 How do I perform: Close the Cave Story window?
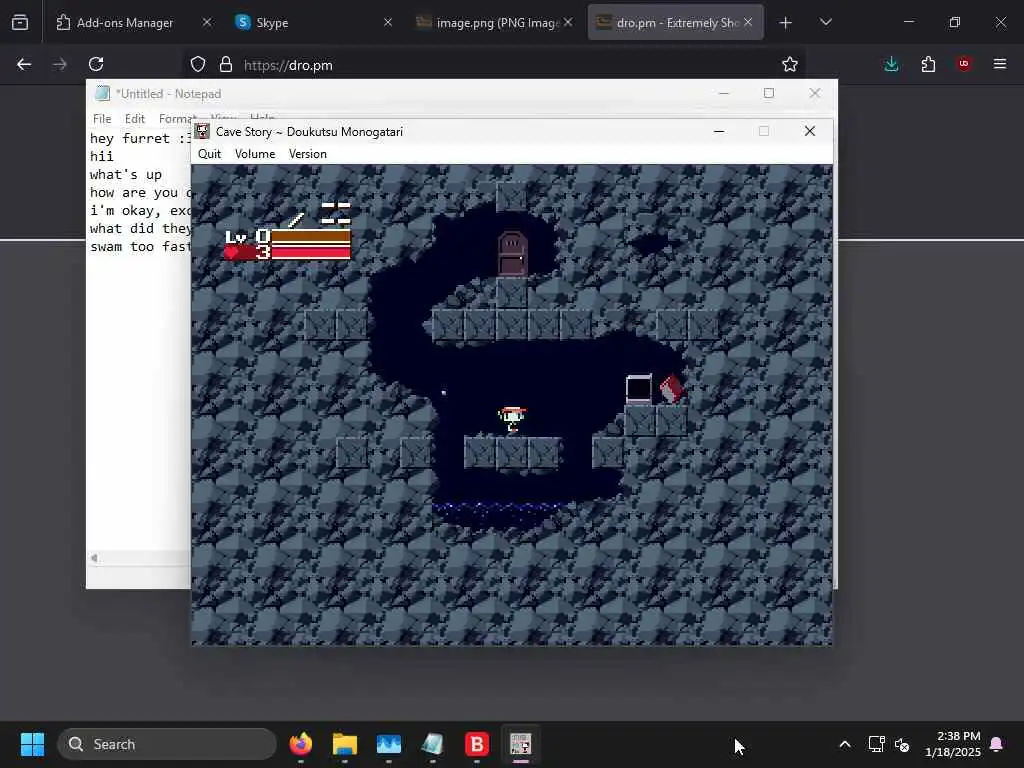tap(810, 131)
